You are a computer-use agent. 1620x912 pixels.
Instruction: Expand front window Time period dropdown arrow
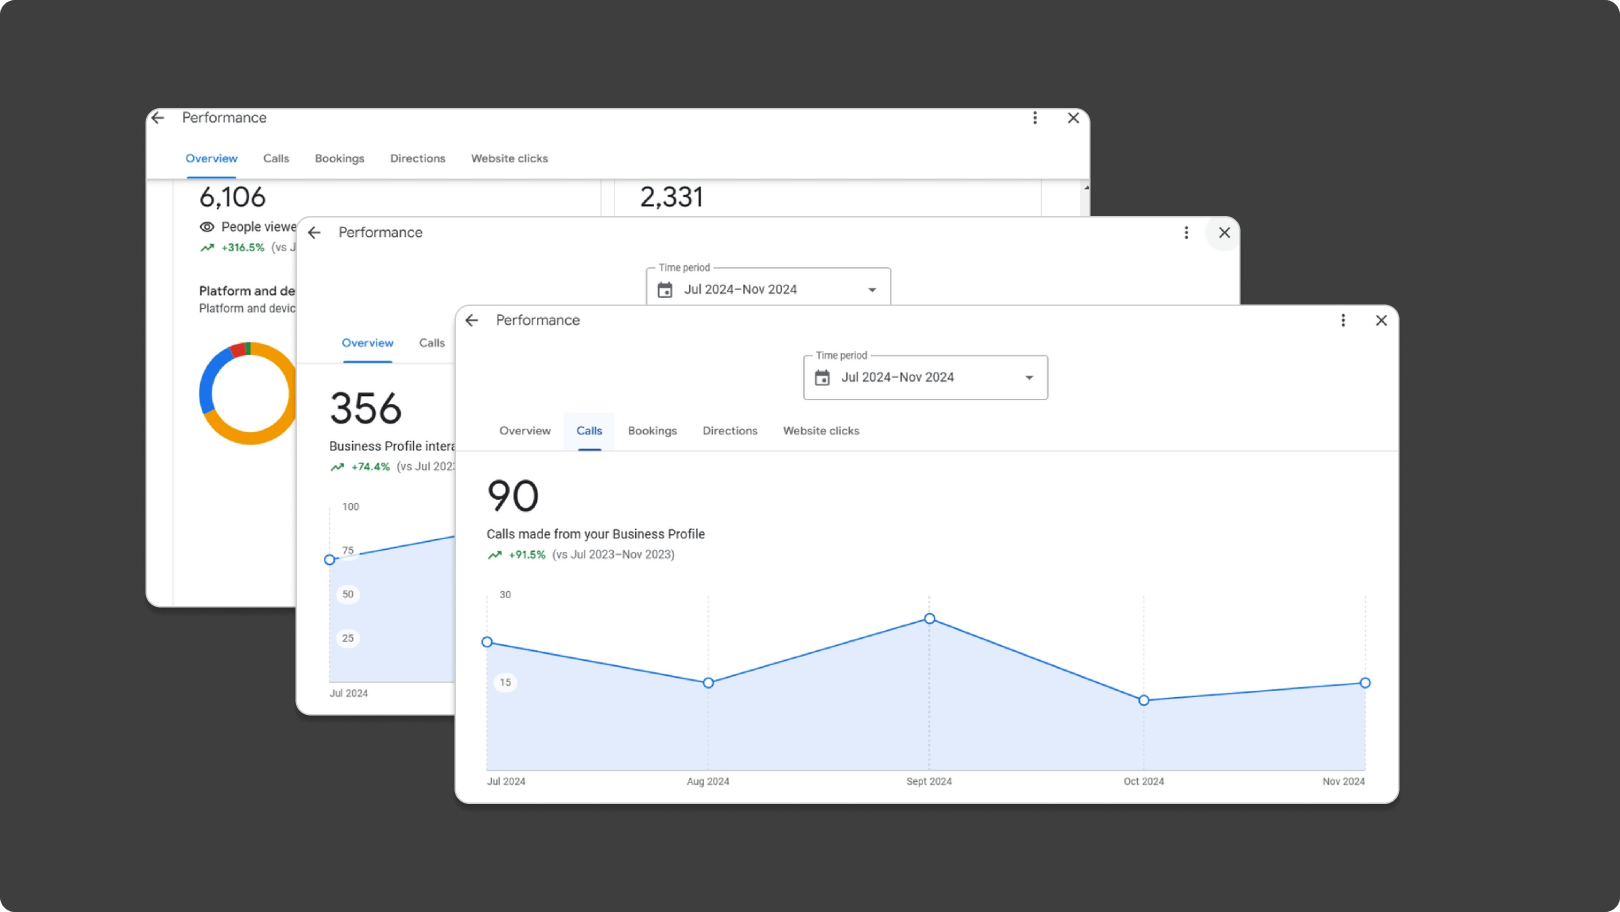pos(1029,378)
